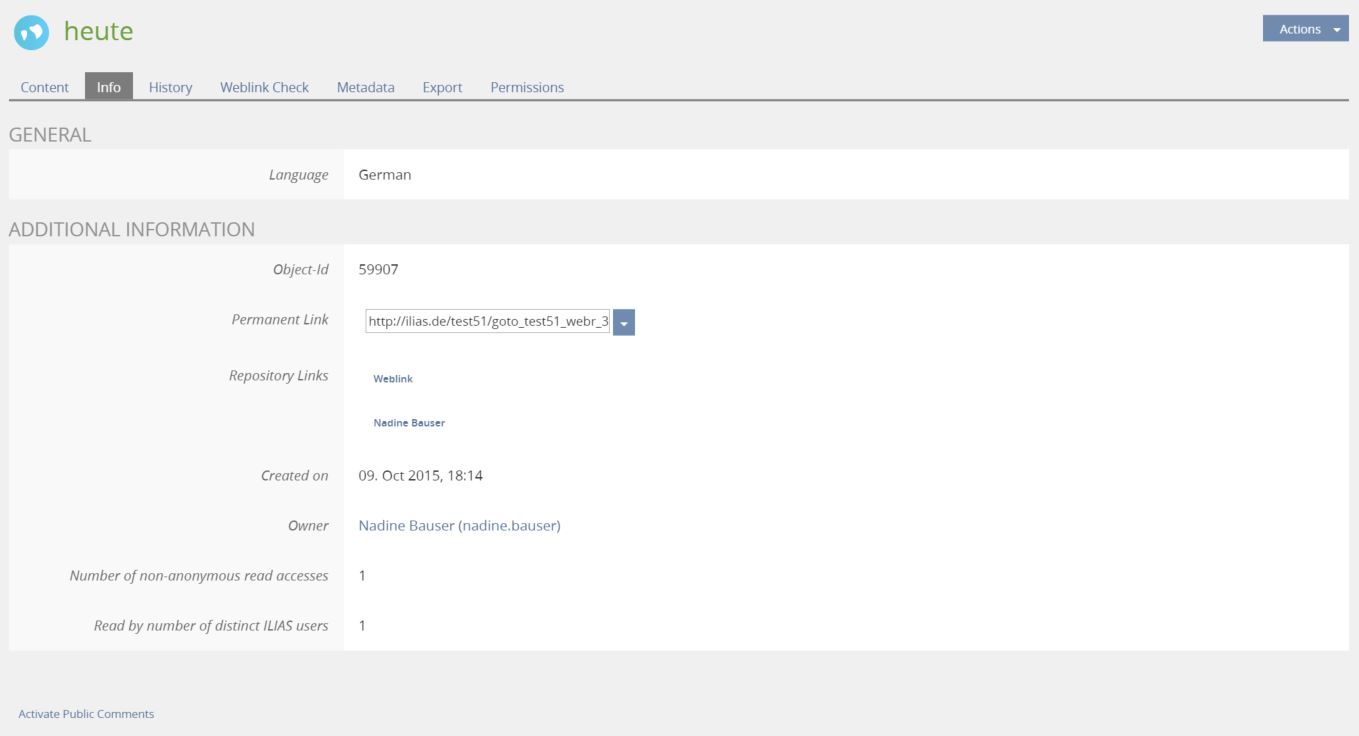
Task: Go to the Weblink Check tab
Action: pos(264,87)
